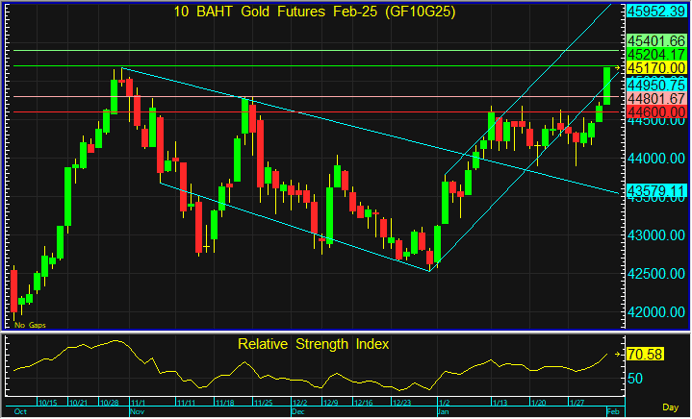The image size is (692, 419).
Task: Click the Relative Strength Index label
Action: pos(313,344)
